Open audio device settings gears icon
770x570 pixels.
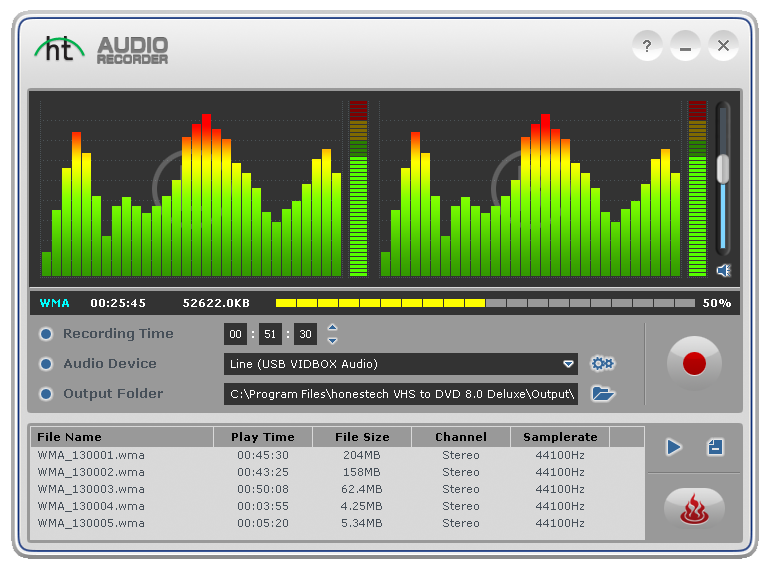(x=602, y=364)
